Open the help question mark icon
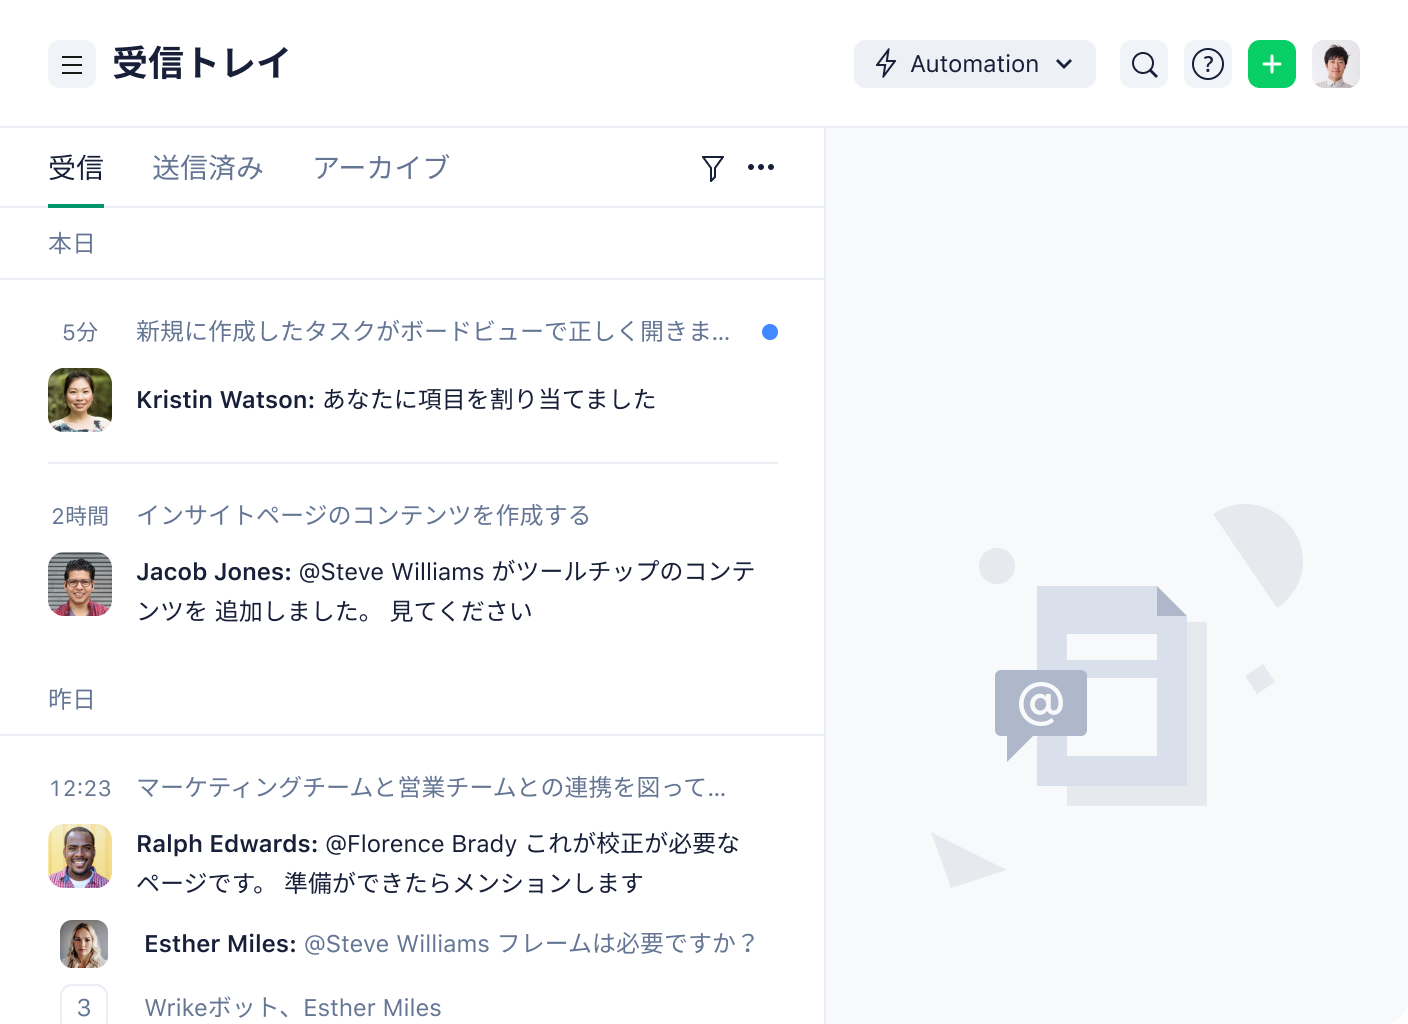1408x1024 pixels. 1208,64
